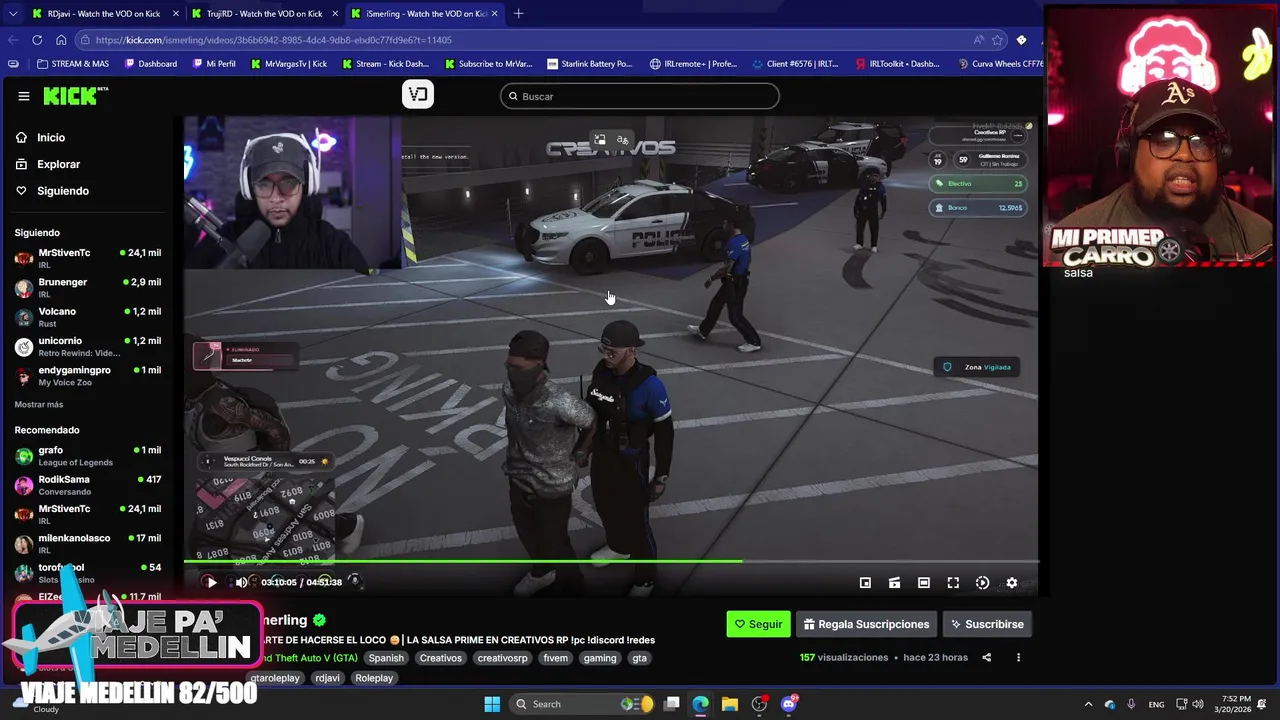Screen dimensions: 1280x720
Task: Select the gta tag
Action: coord(639,658)
